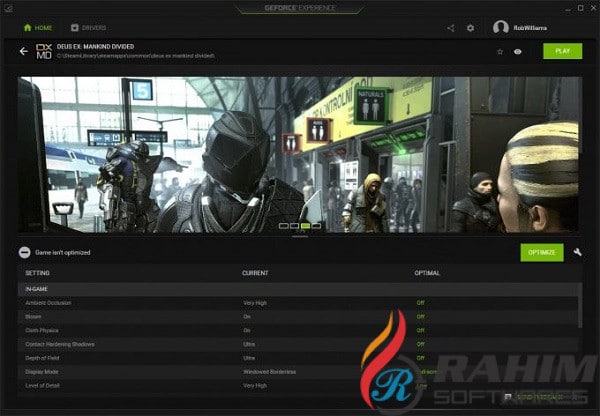The image size is (600, 416).
Task: Click the DXMD game logo icon
Action: click(x=44, y=51)
